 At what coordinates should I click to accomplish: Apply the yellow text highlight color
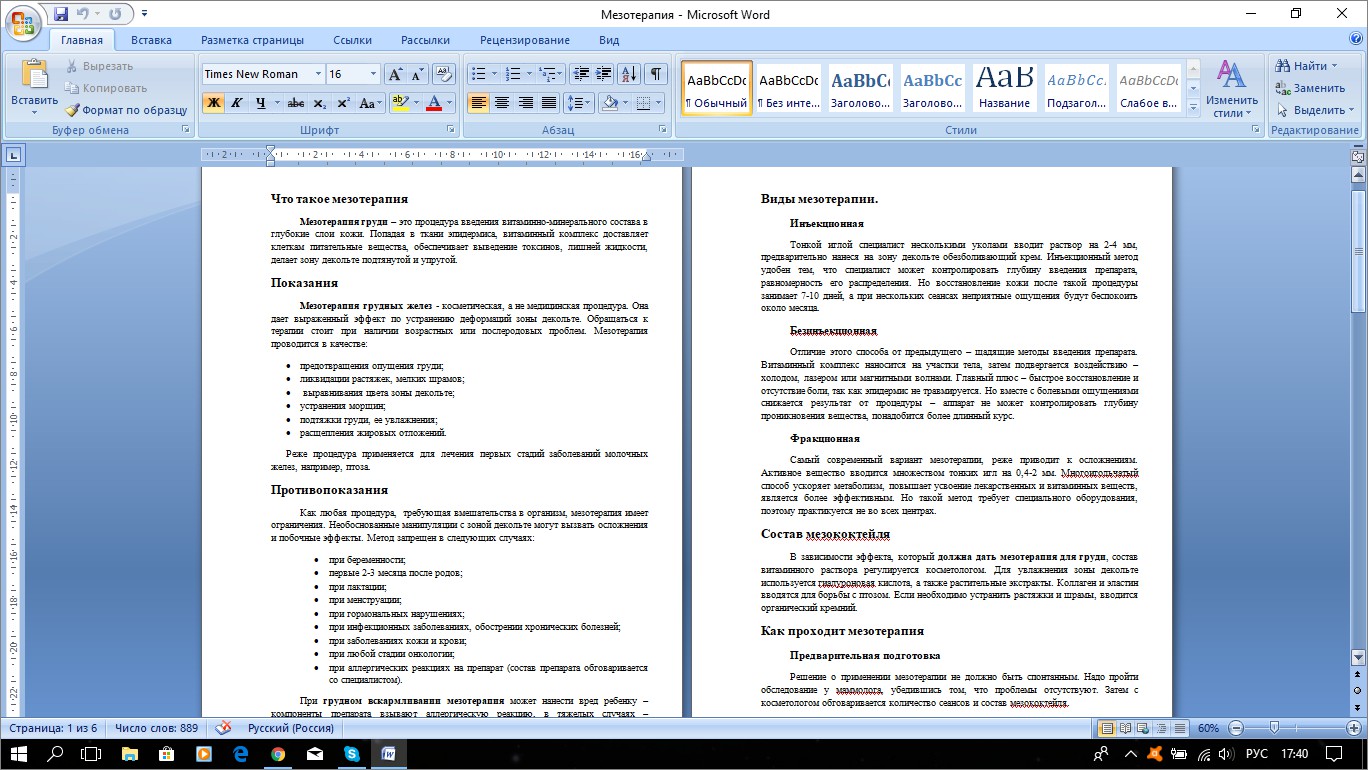coord(400,102)
